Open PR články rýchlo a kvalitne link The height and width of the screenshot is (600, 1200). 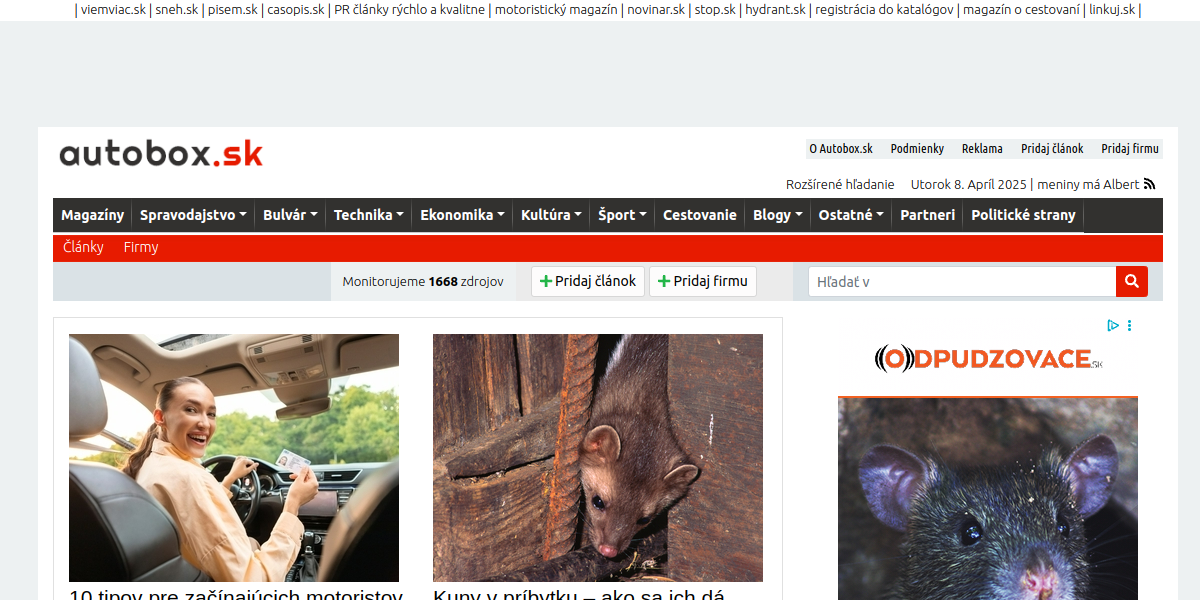point(410,10)
